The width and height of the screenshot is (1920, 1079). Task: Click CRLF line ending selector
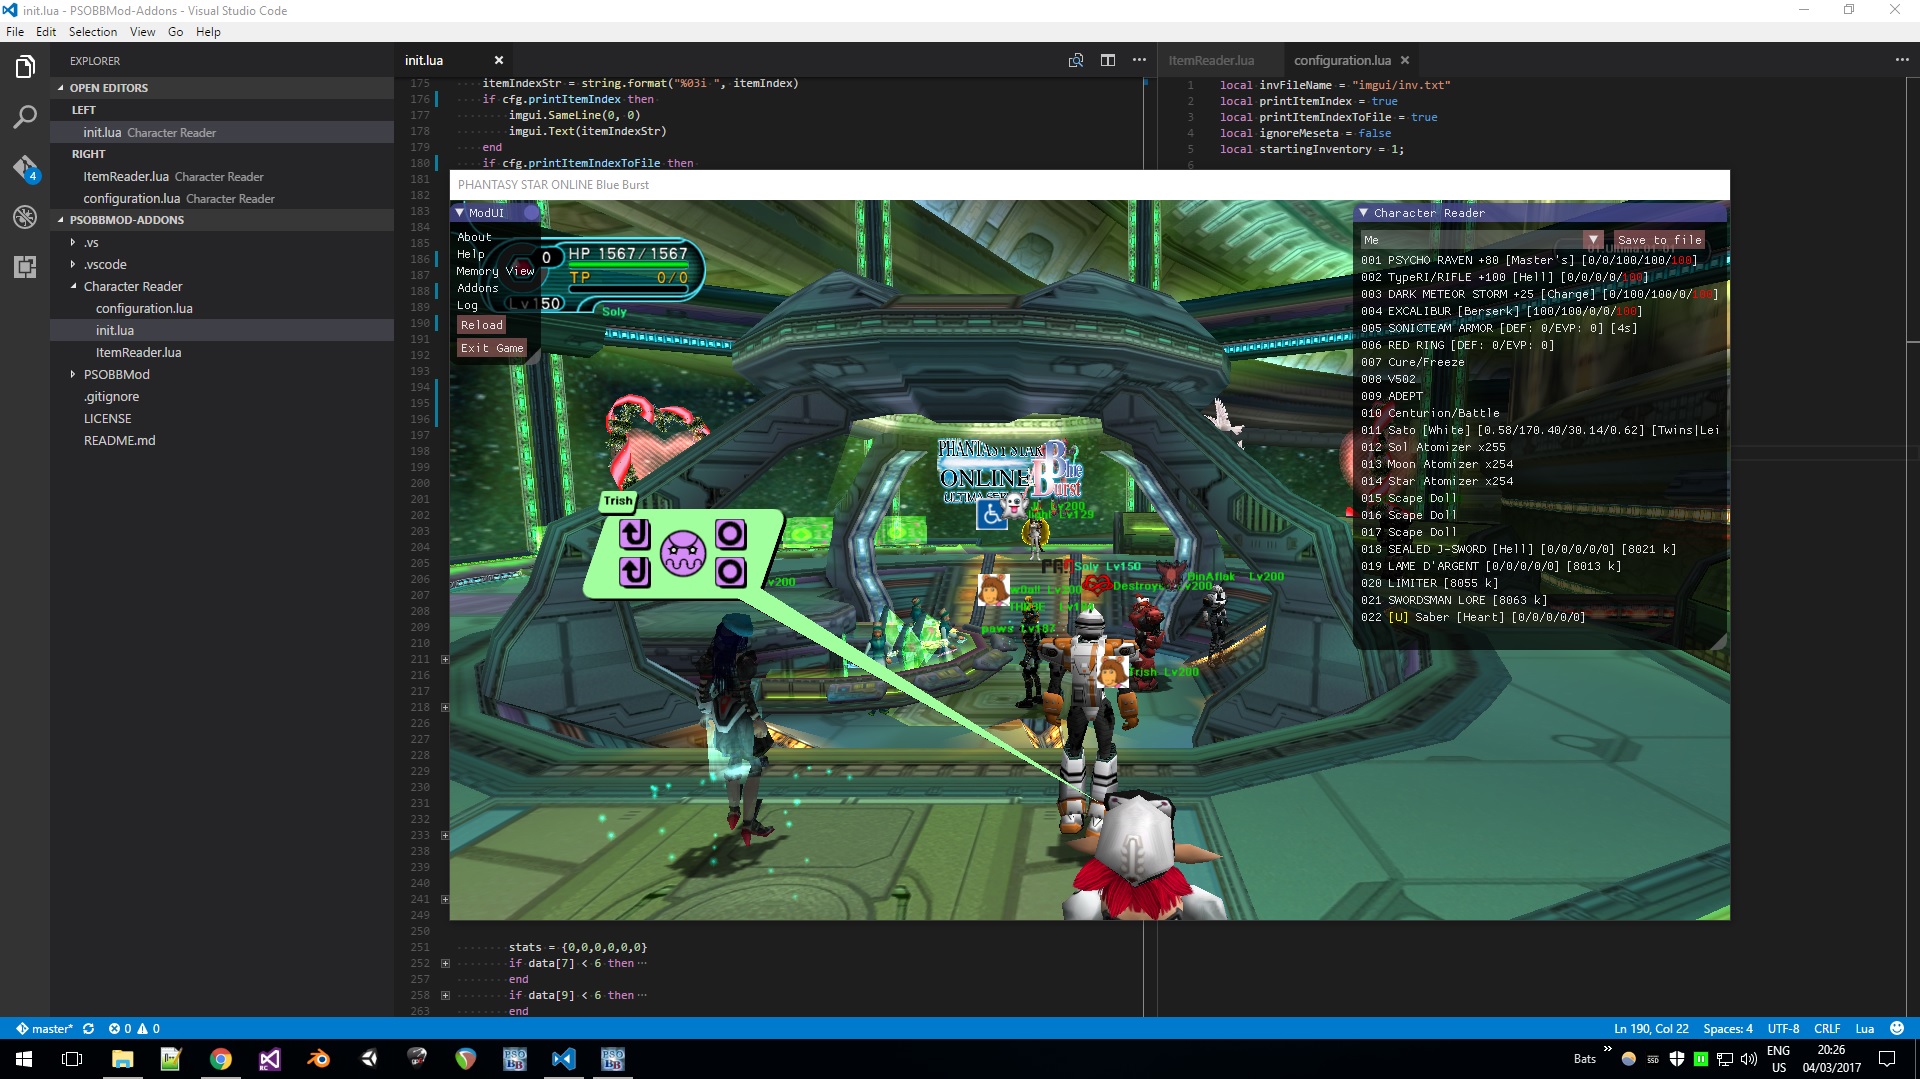[1827, 1029]
